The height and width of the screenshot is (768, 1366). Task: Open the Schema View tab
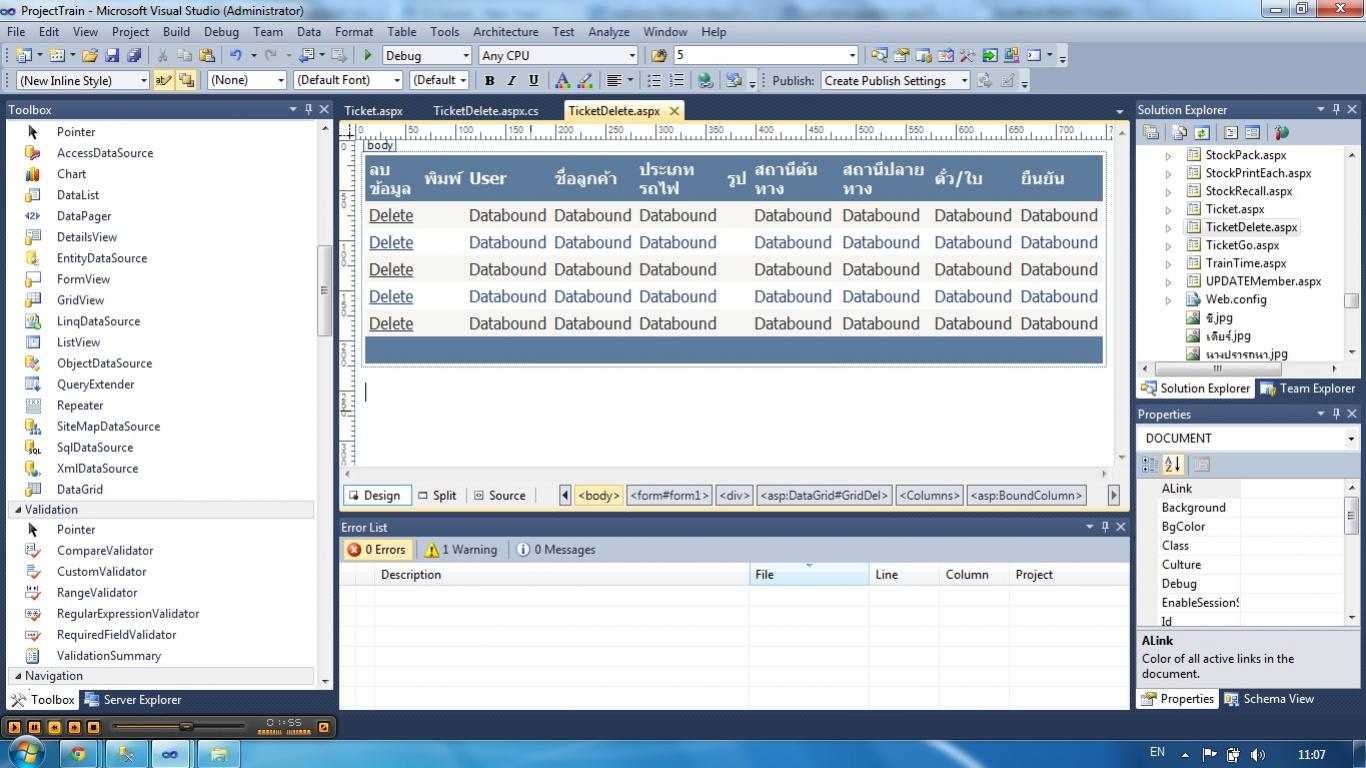pos(1269,699)
